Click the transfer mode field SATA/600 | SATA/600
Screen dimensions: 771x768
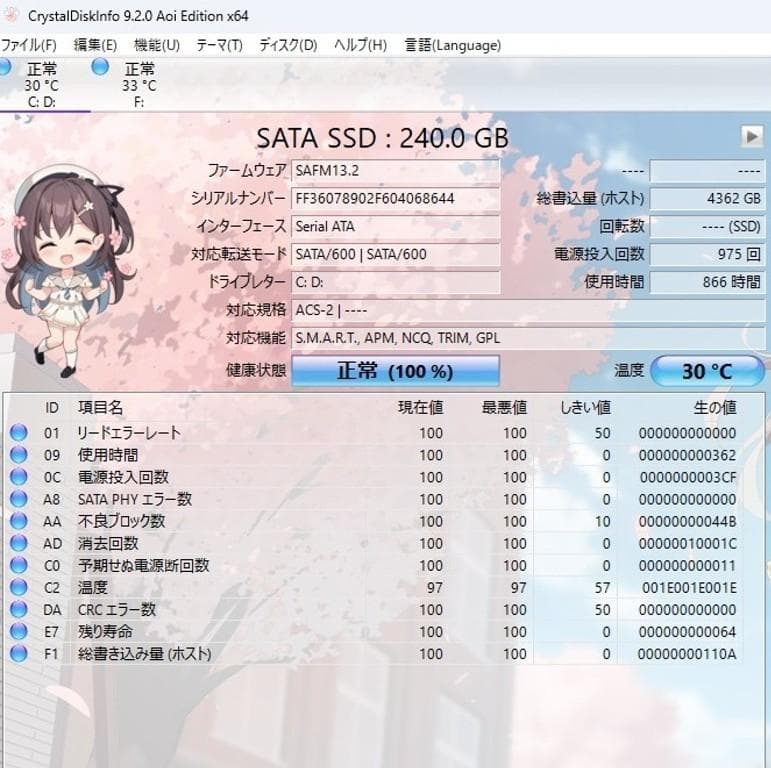(395, 254)
